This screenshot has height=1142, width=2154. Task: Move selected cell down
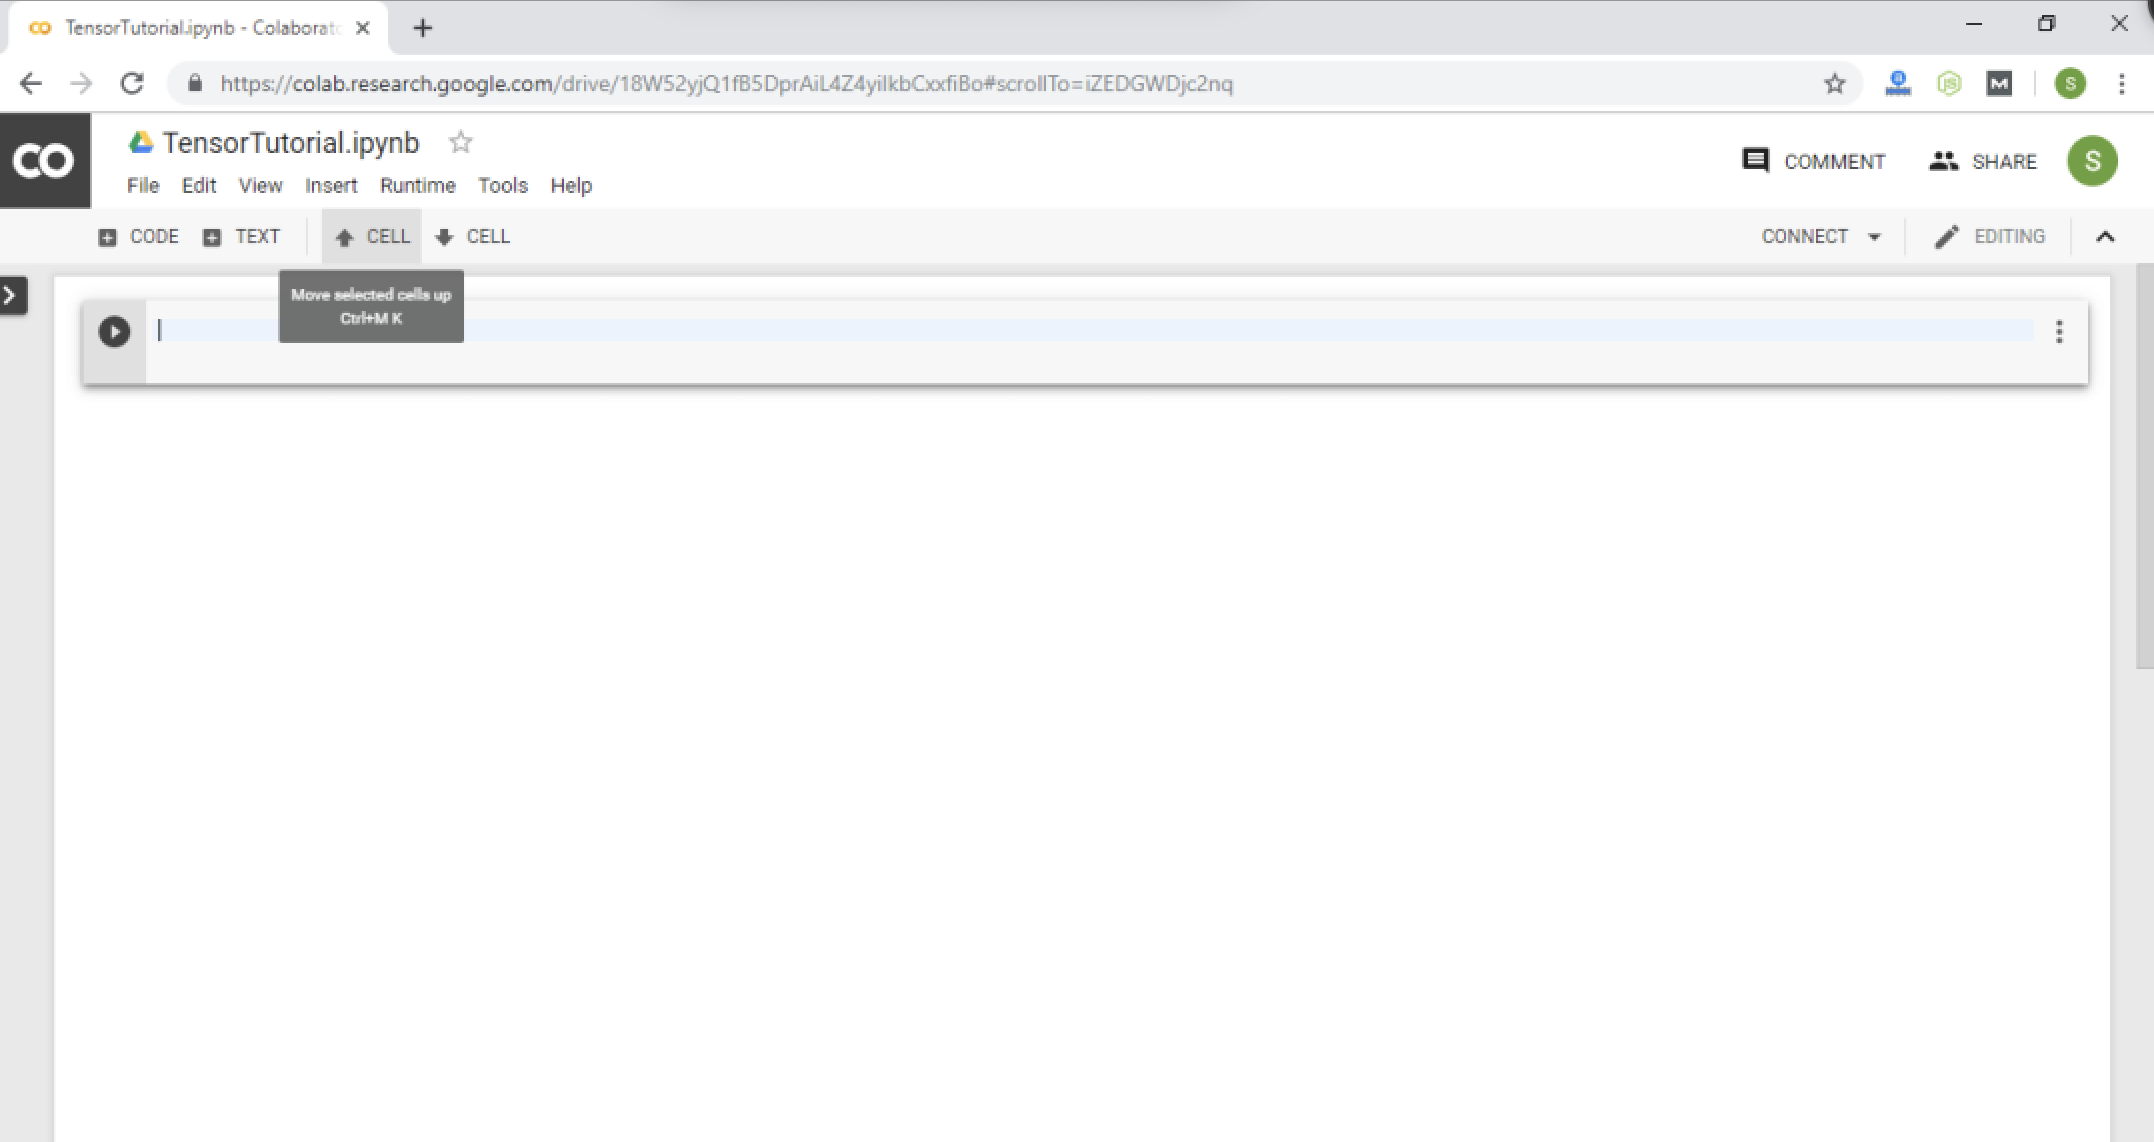click(x=473, y=237)
